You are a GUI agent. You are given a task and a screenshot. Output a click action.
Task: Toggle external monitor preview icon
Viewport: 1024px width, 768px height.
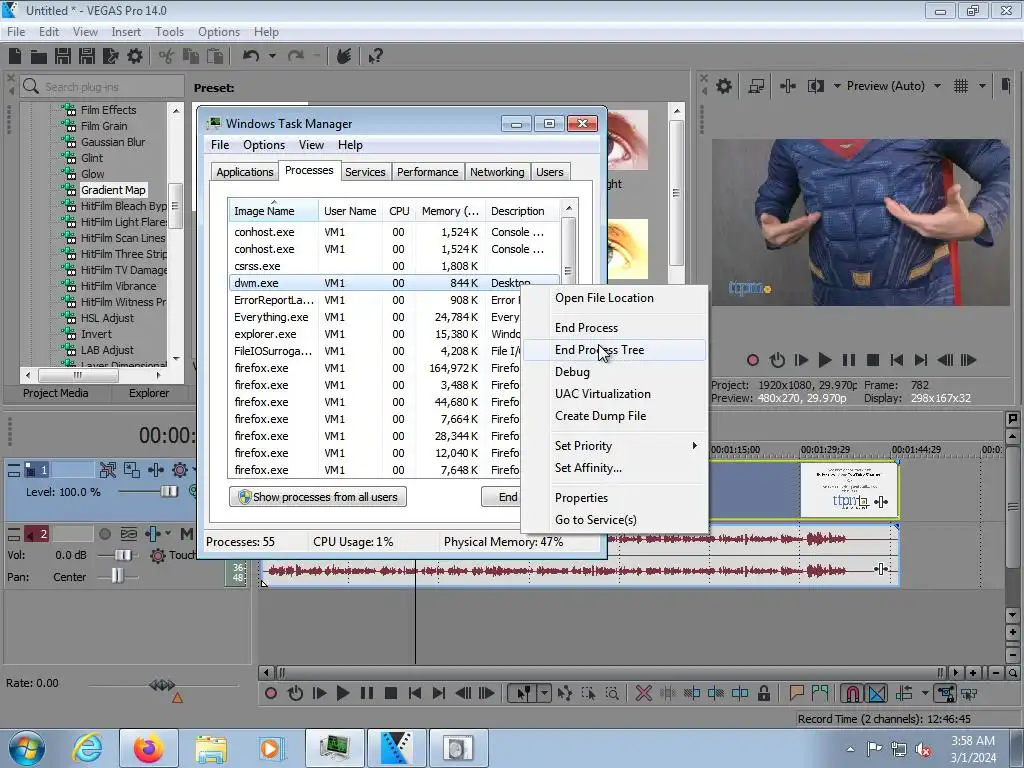[756, 86]
